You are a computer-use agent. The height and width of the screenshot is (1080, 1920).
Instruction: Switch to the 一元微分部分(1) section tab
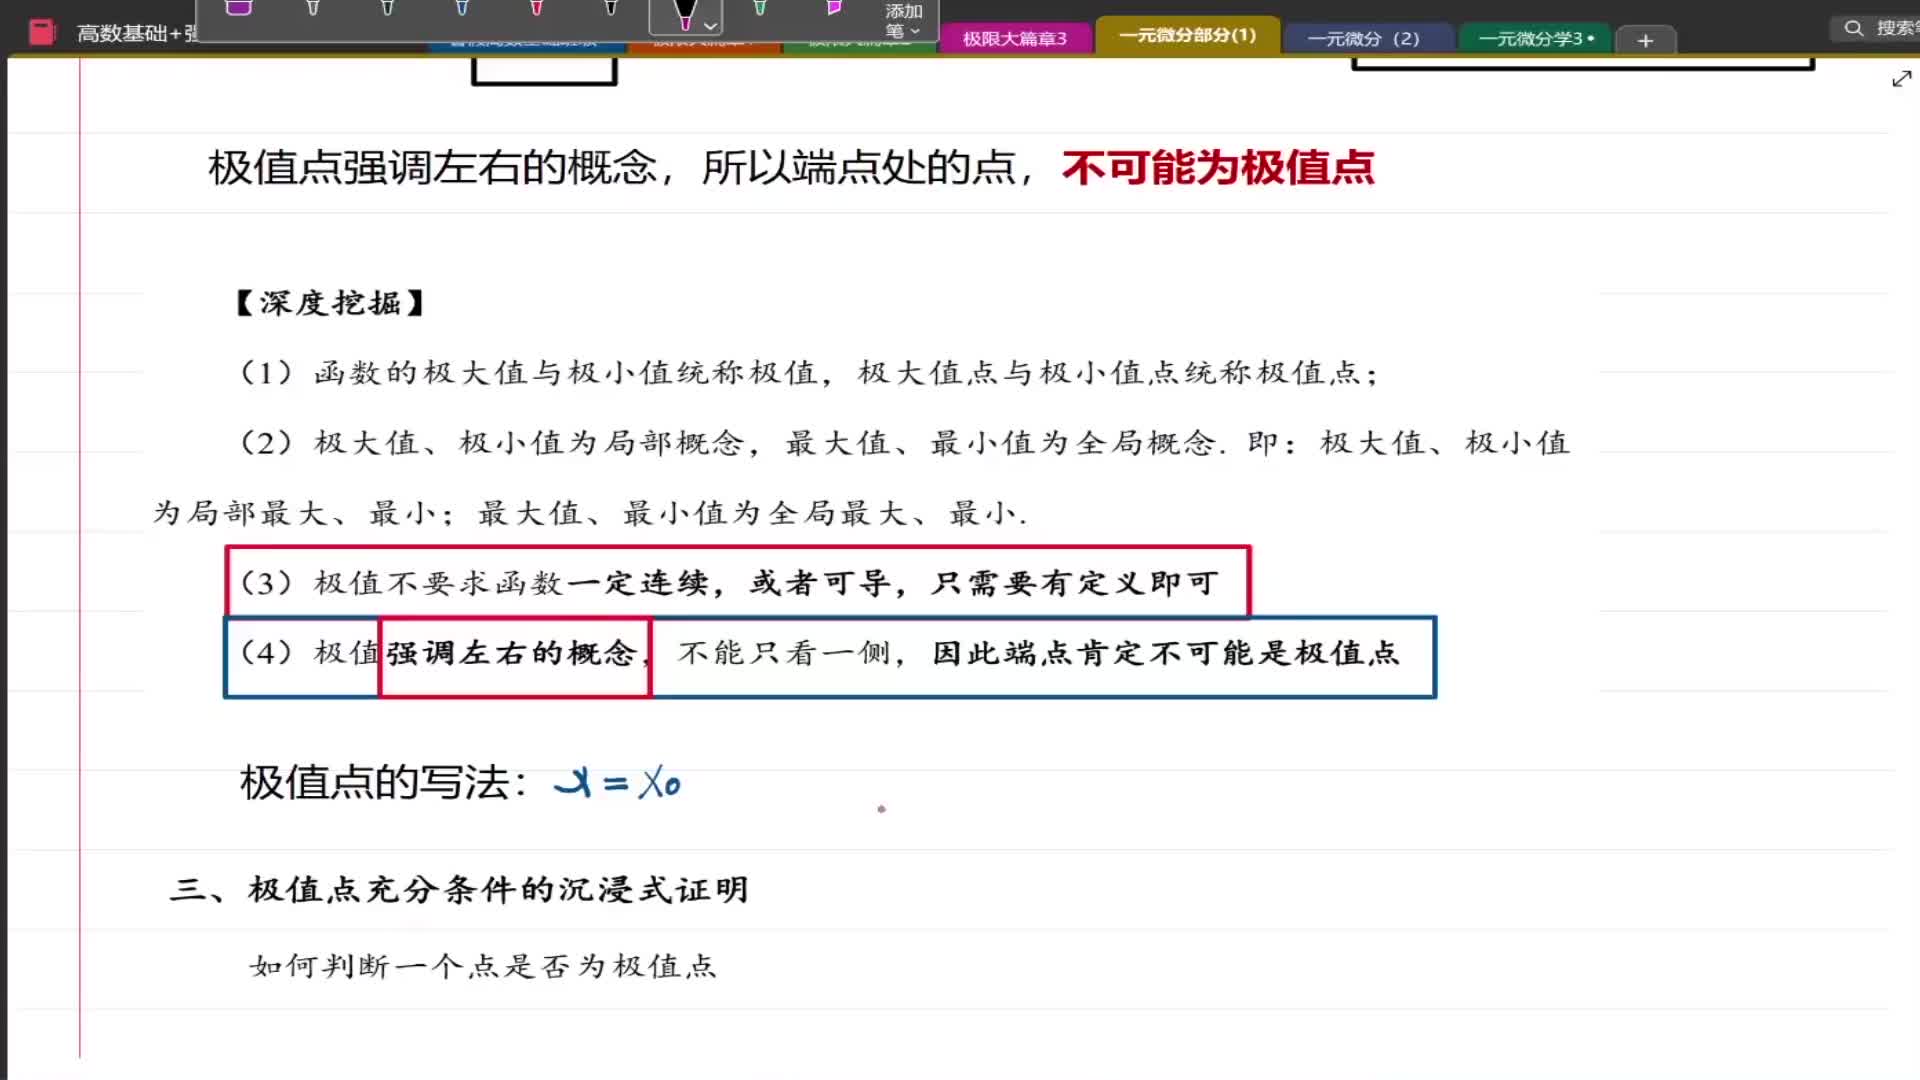(x=1187, y=35)
